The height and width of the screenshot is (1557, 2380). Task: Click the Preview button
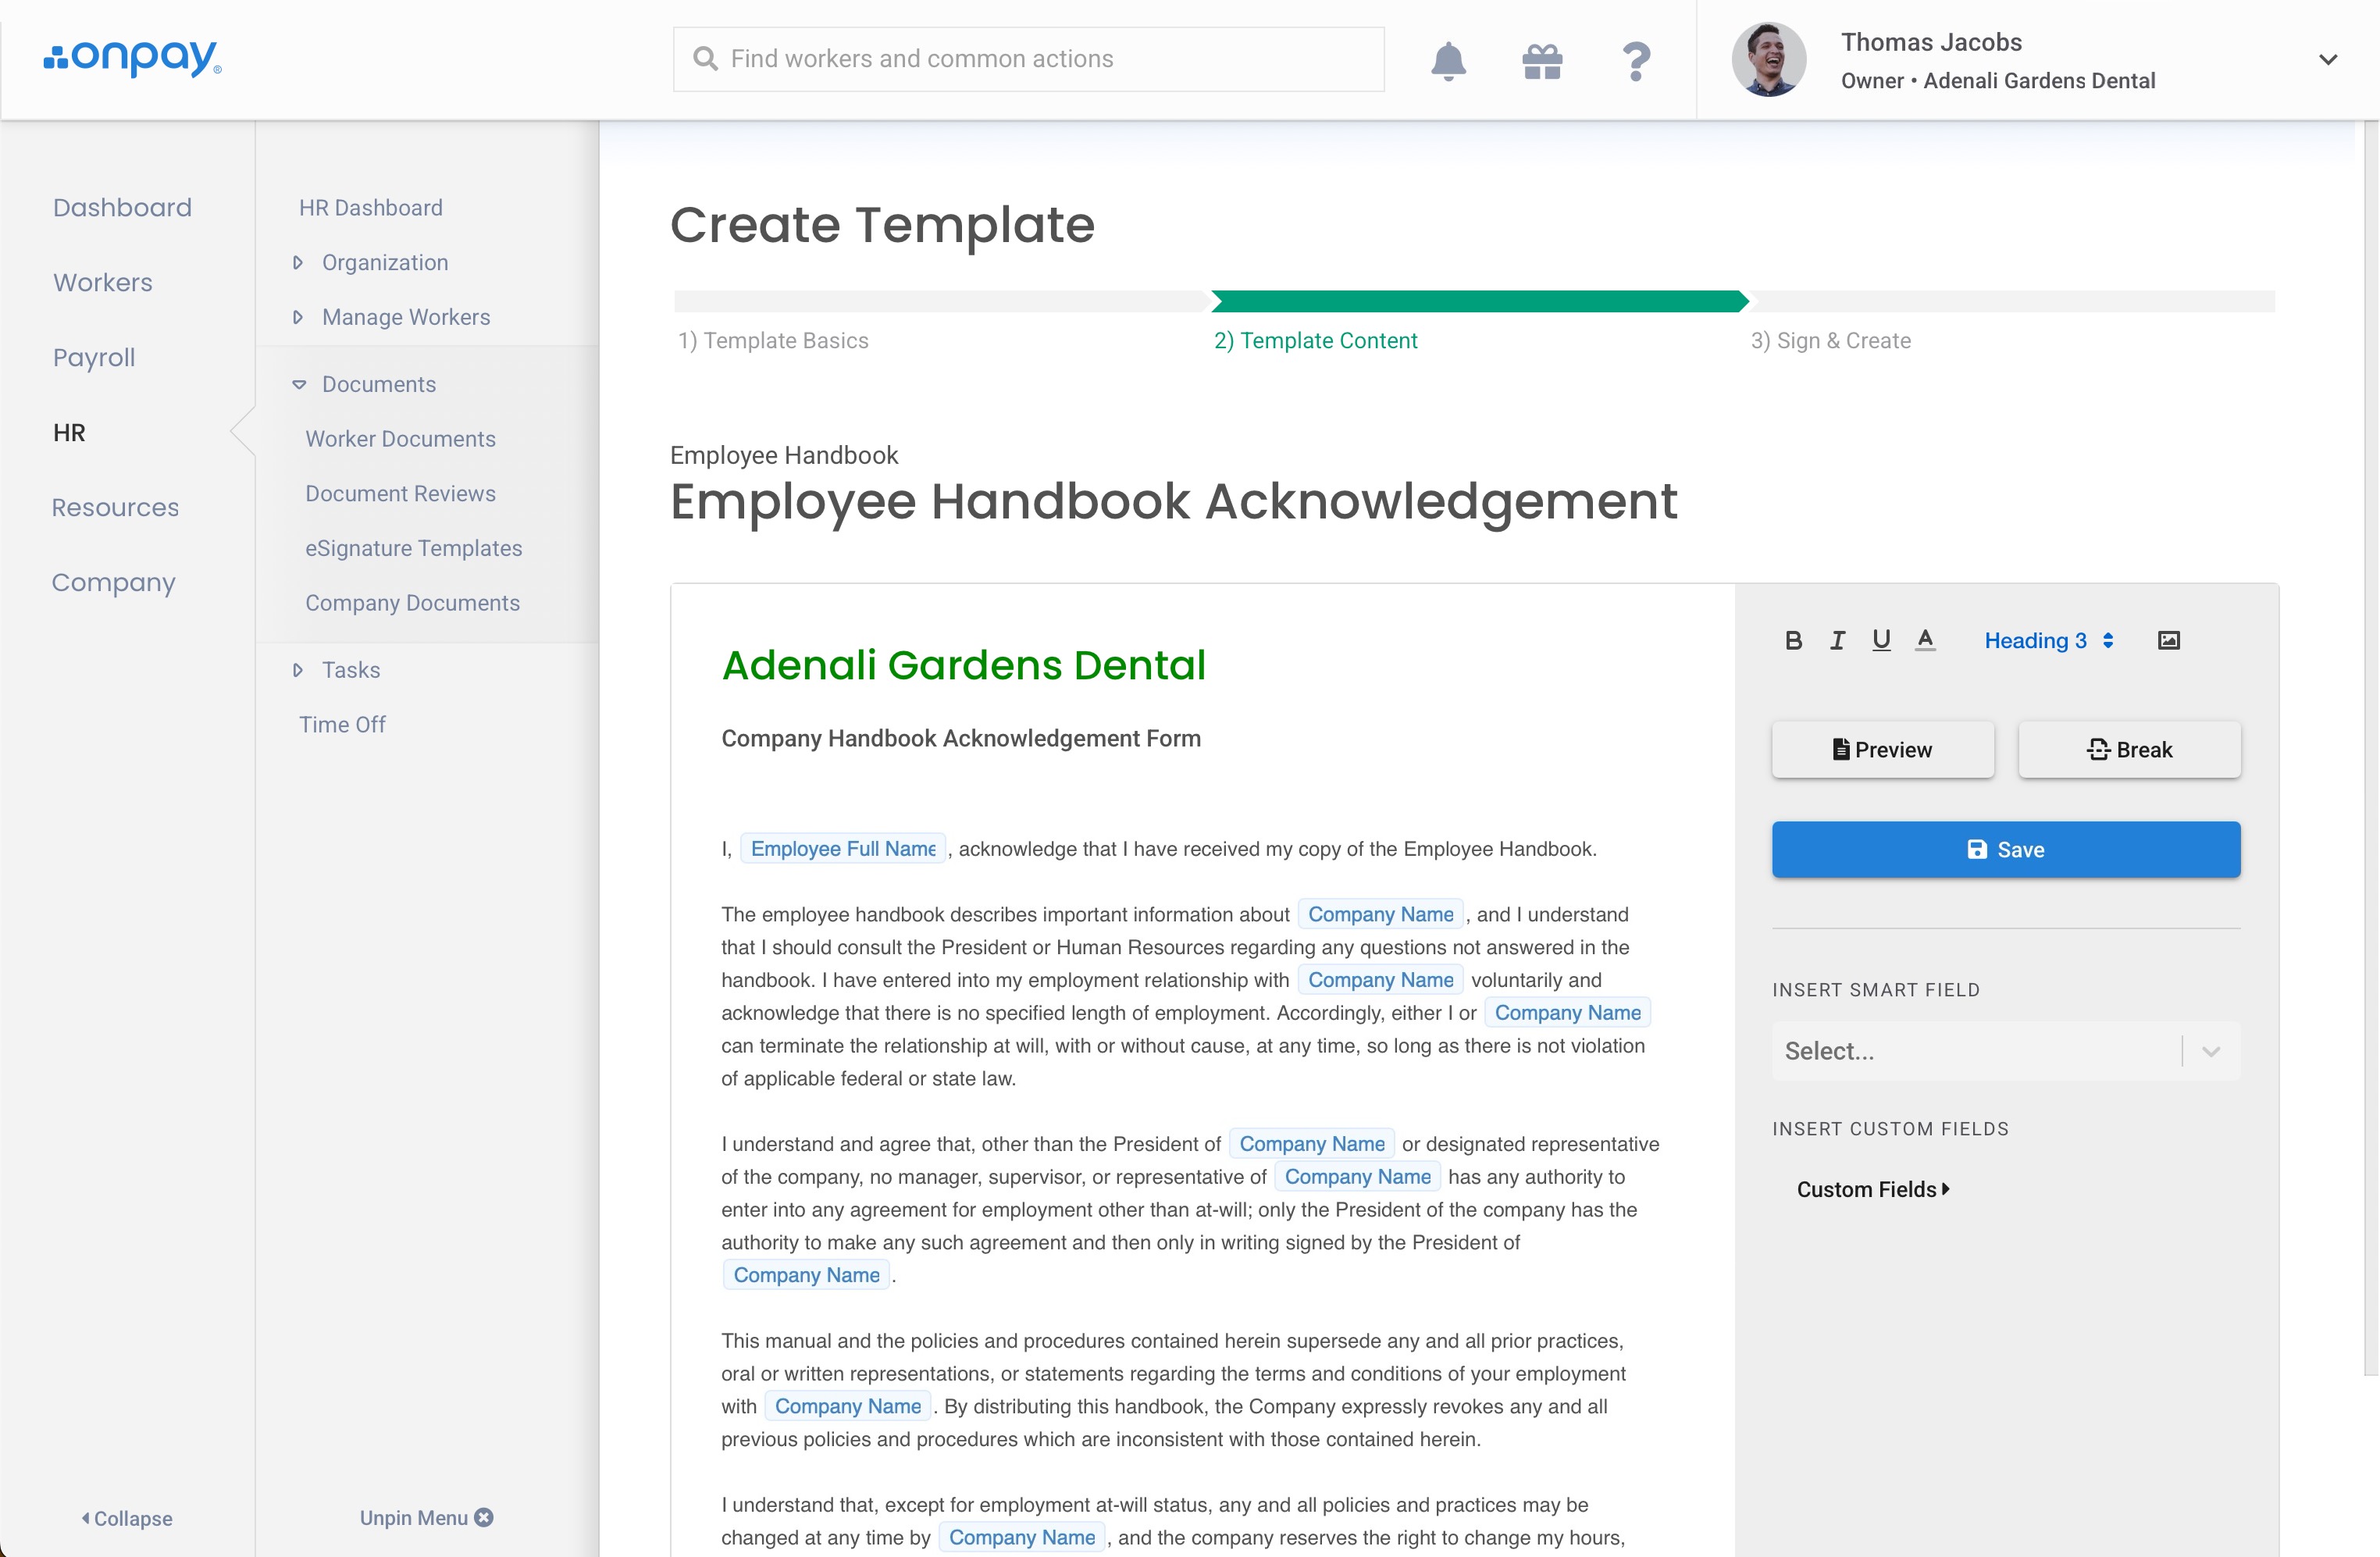point(1882,750)
